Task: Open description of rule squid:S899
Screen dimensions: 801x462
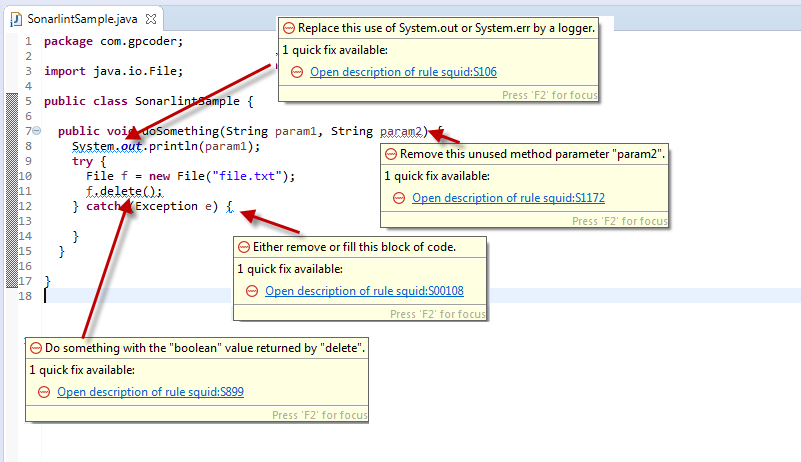Action: pyautogui.click(x=150, y=392)
